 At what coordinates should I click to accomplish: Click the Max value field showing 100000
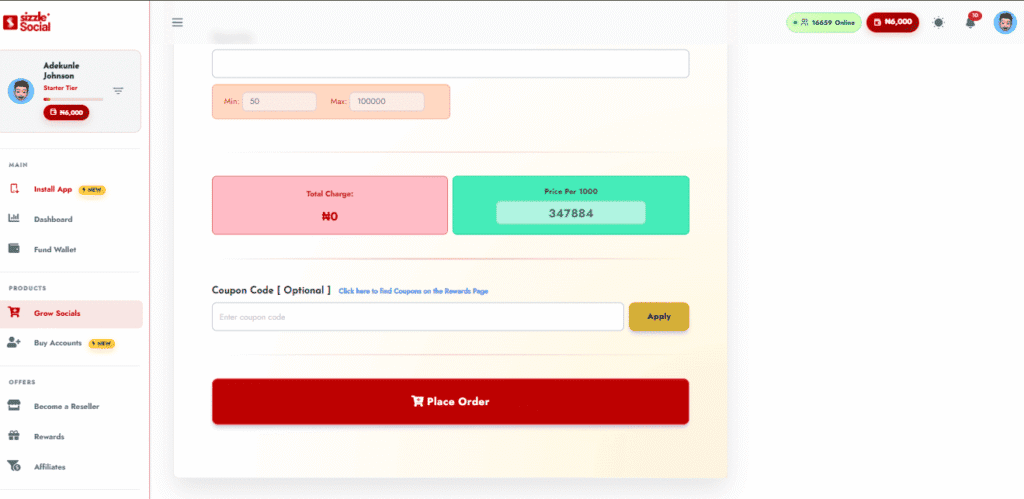387,102
